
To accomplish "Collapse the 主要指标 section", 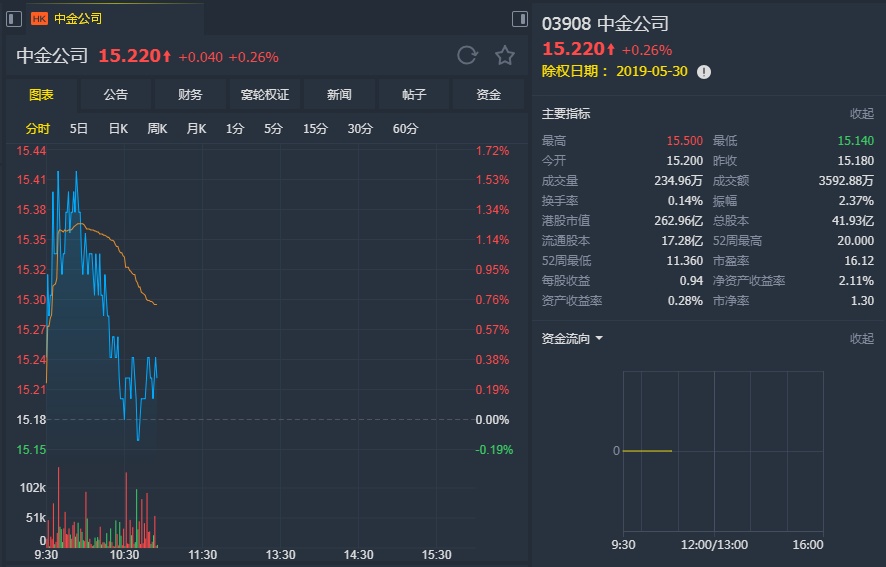I will 861,114.
